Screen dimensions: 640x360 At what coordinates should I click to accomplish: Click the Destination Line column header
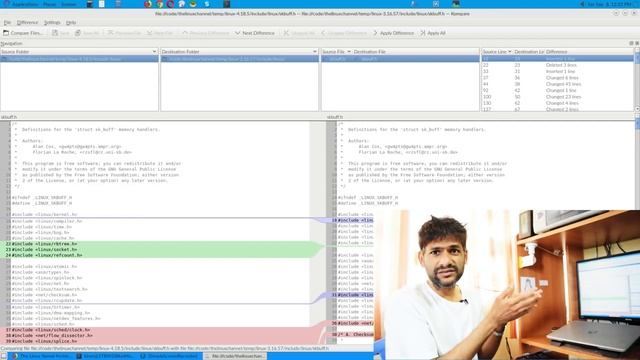point(529,52)
